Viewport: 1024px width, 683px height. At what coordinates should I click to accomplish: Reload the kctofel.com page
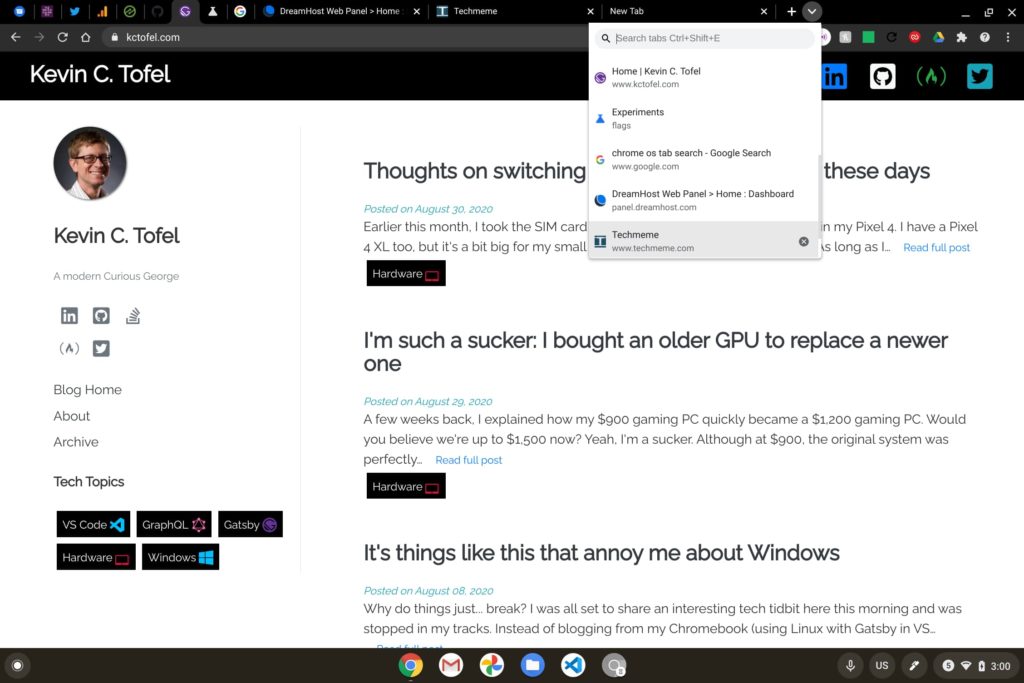tap(63, 37)
